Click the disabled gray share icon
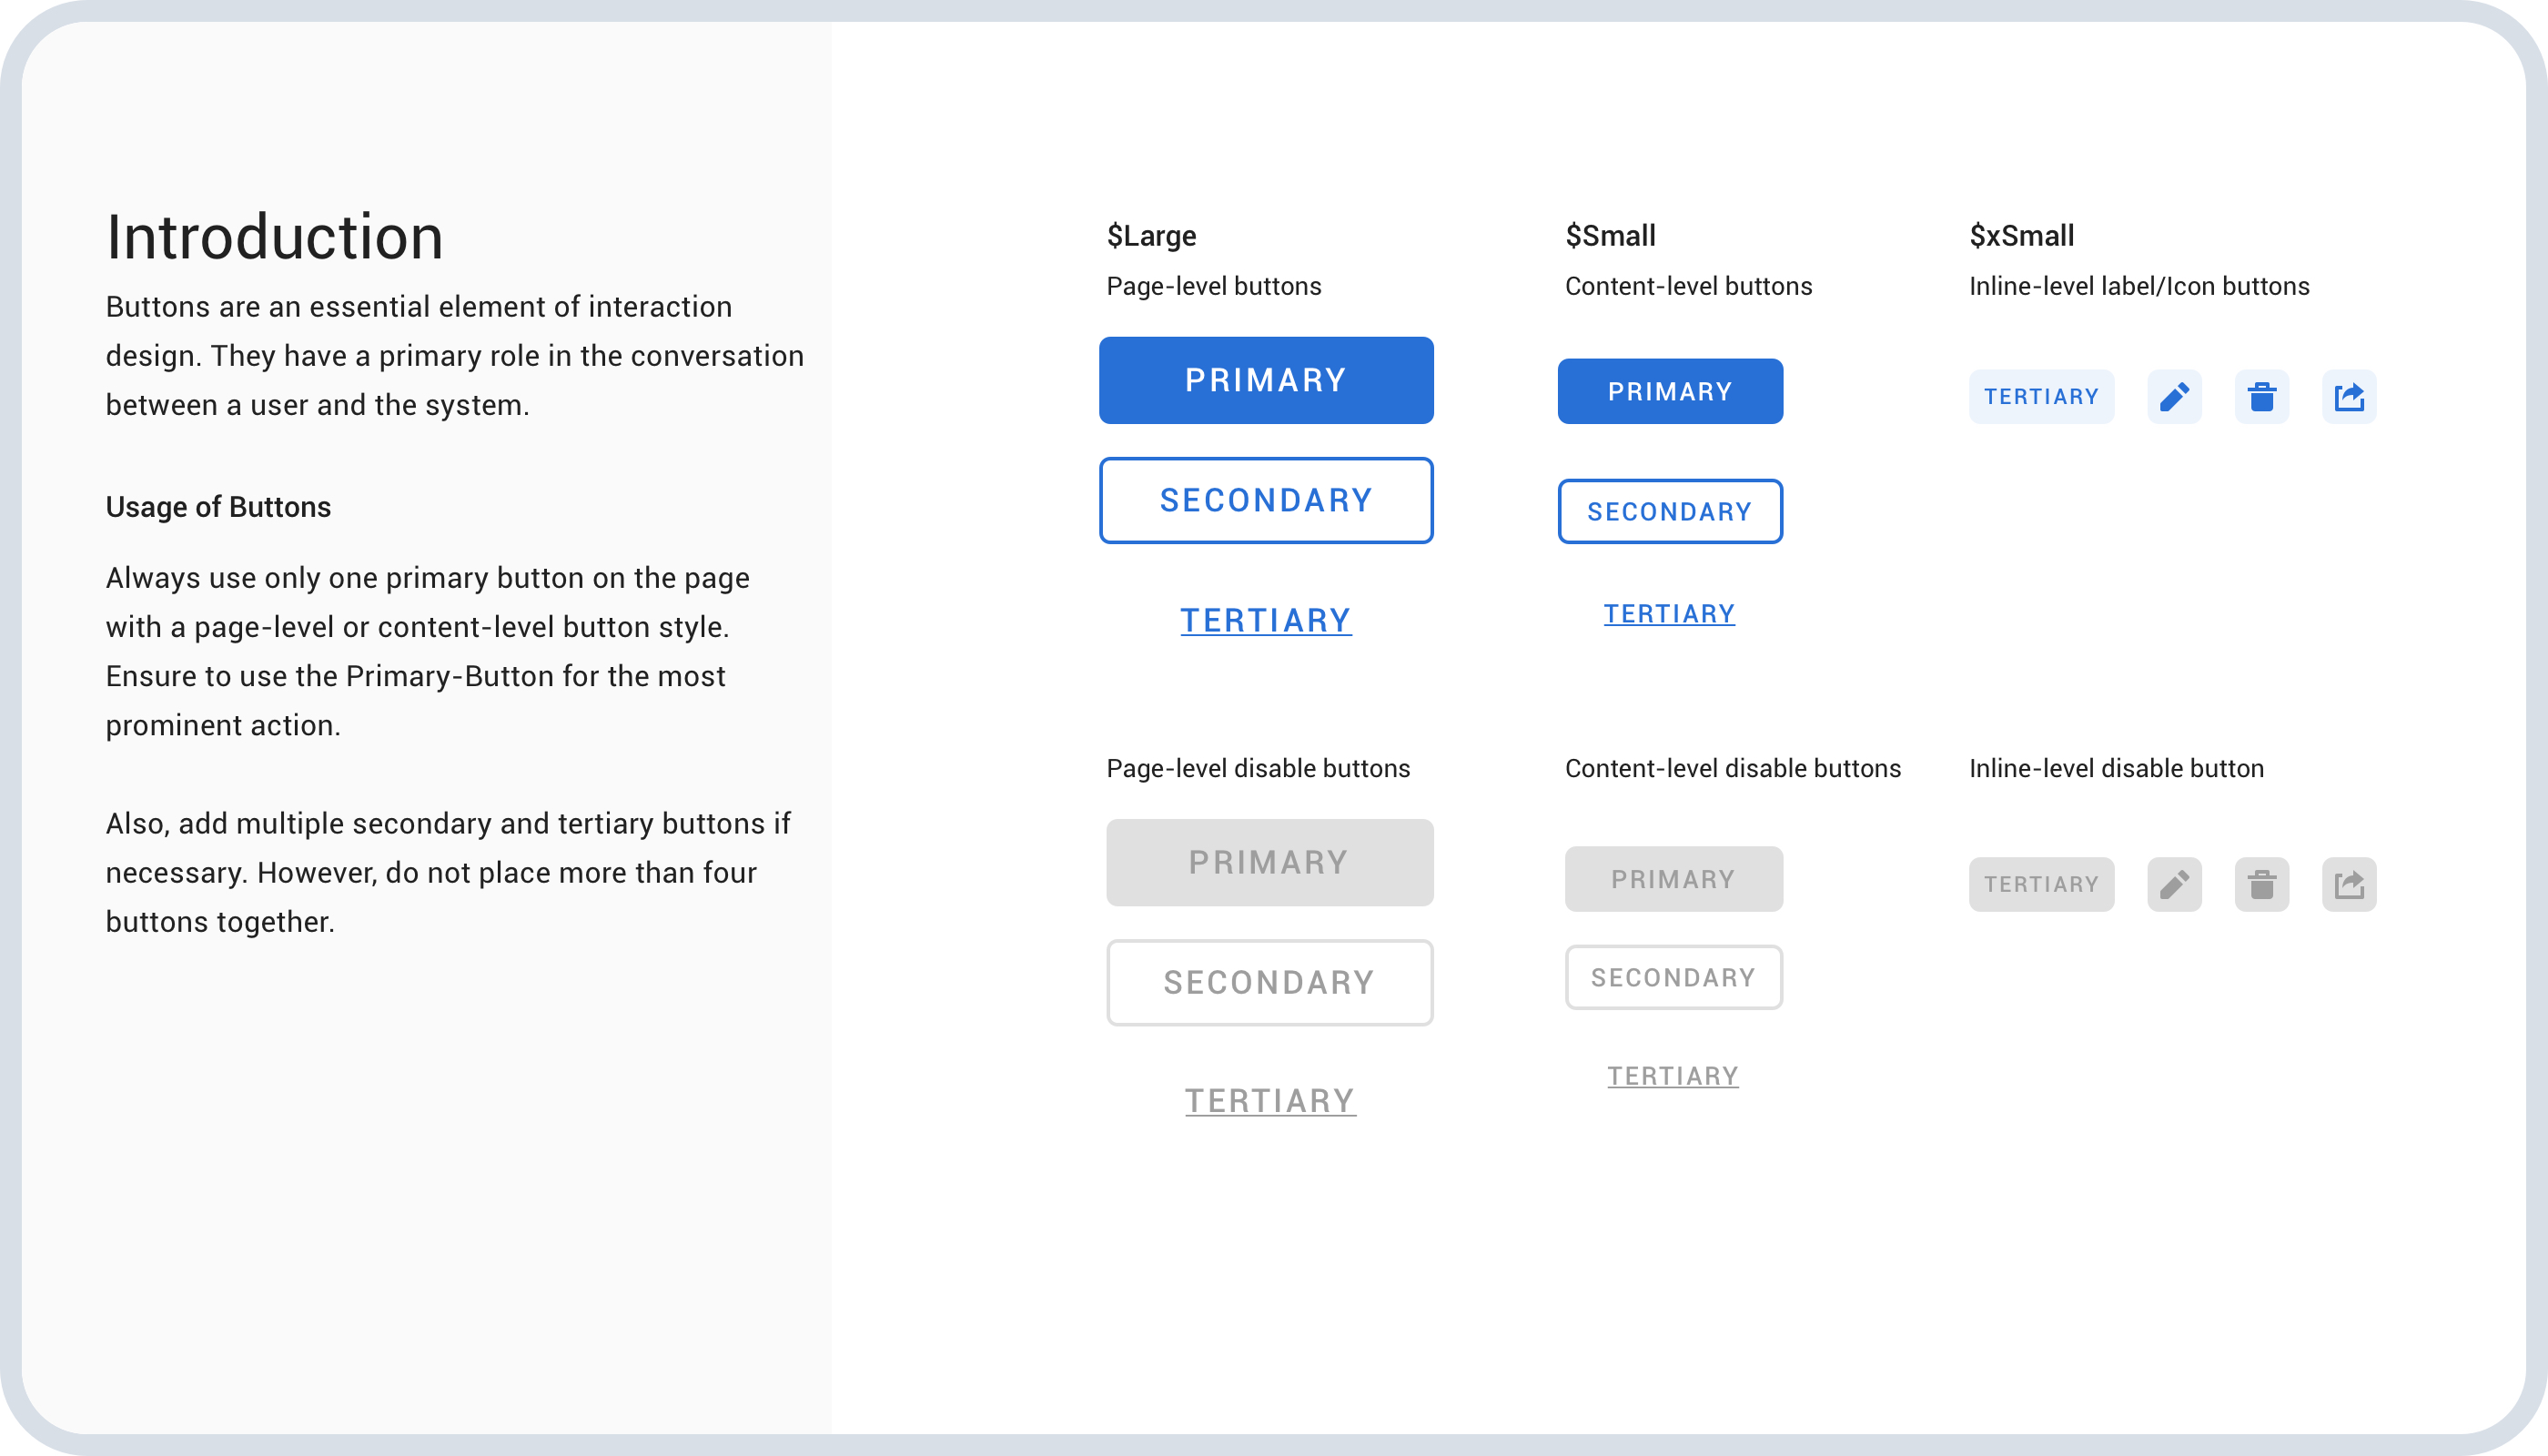The height and width of the screenshot is (1456, 2548). 2349,884
